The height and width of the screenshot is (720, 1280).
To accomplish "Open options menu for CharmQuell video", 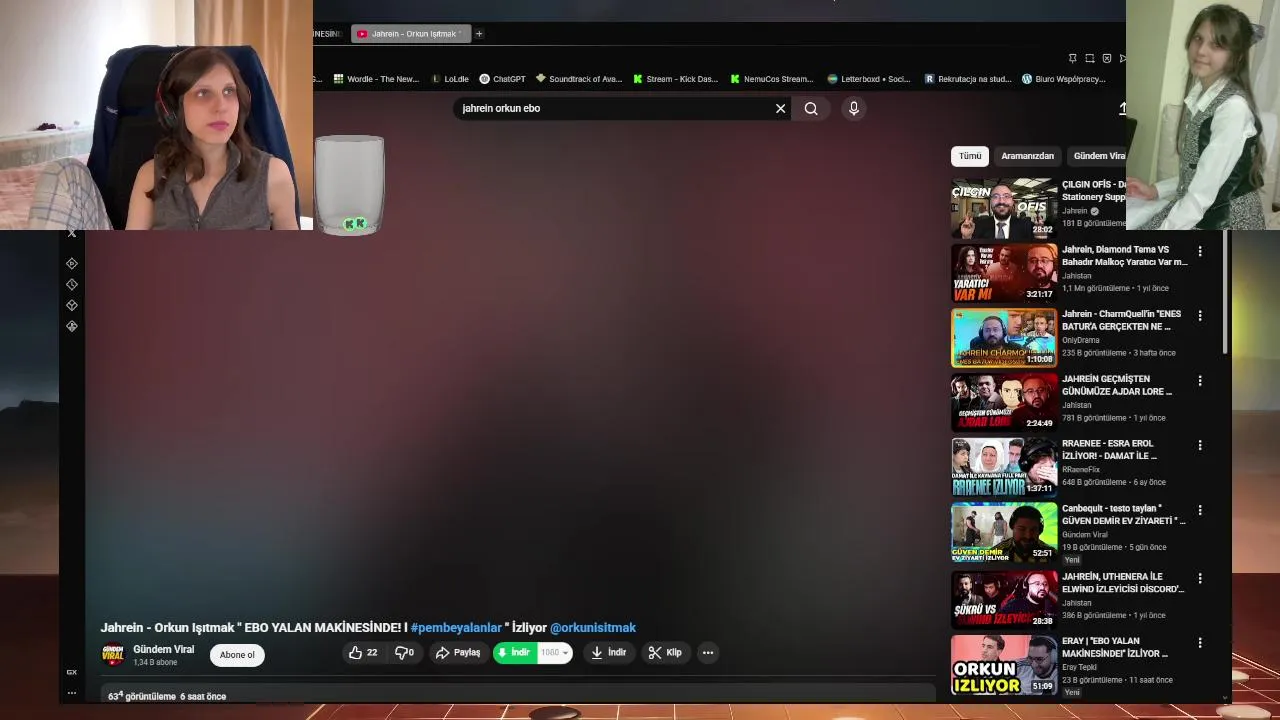I will pyautogui.click(x=1200, y=316).
